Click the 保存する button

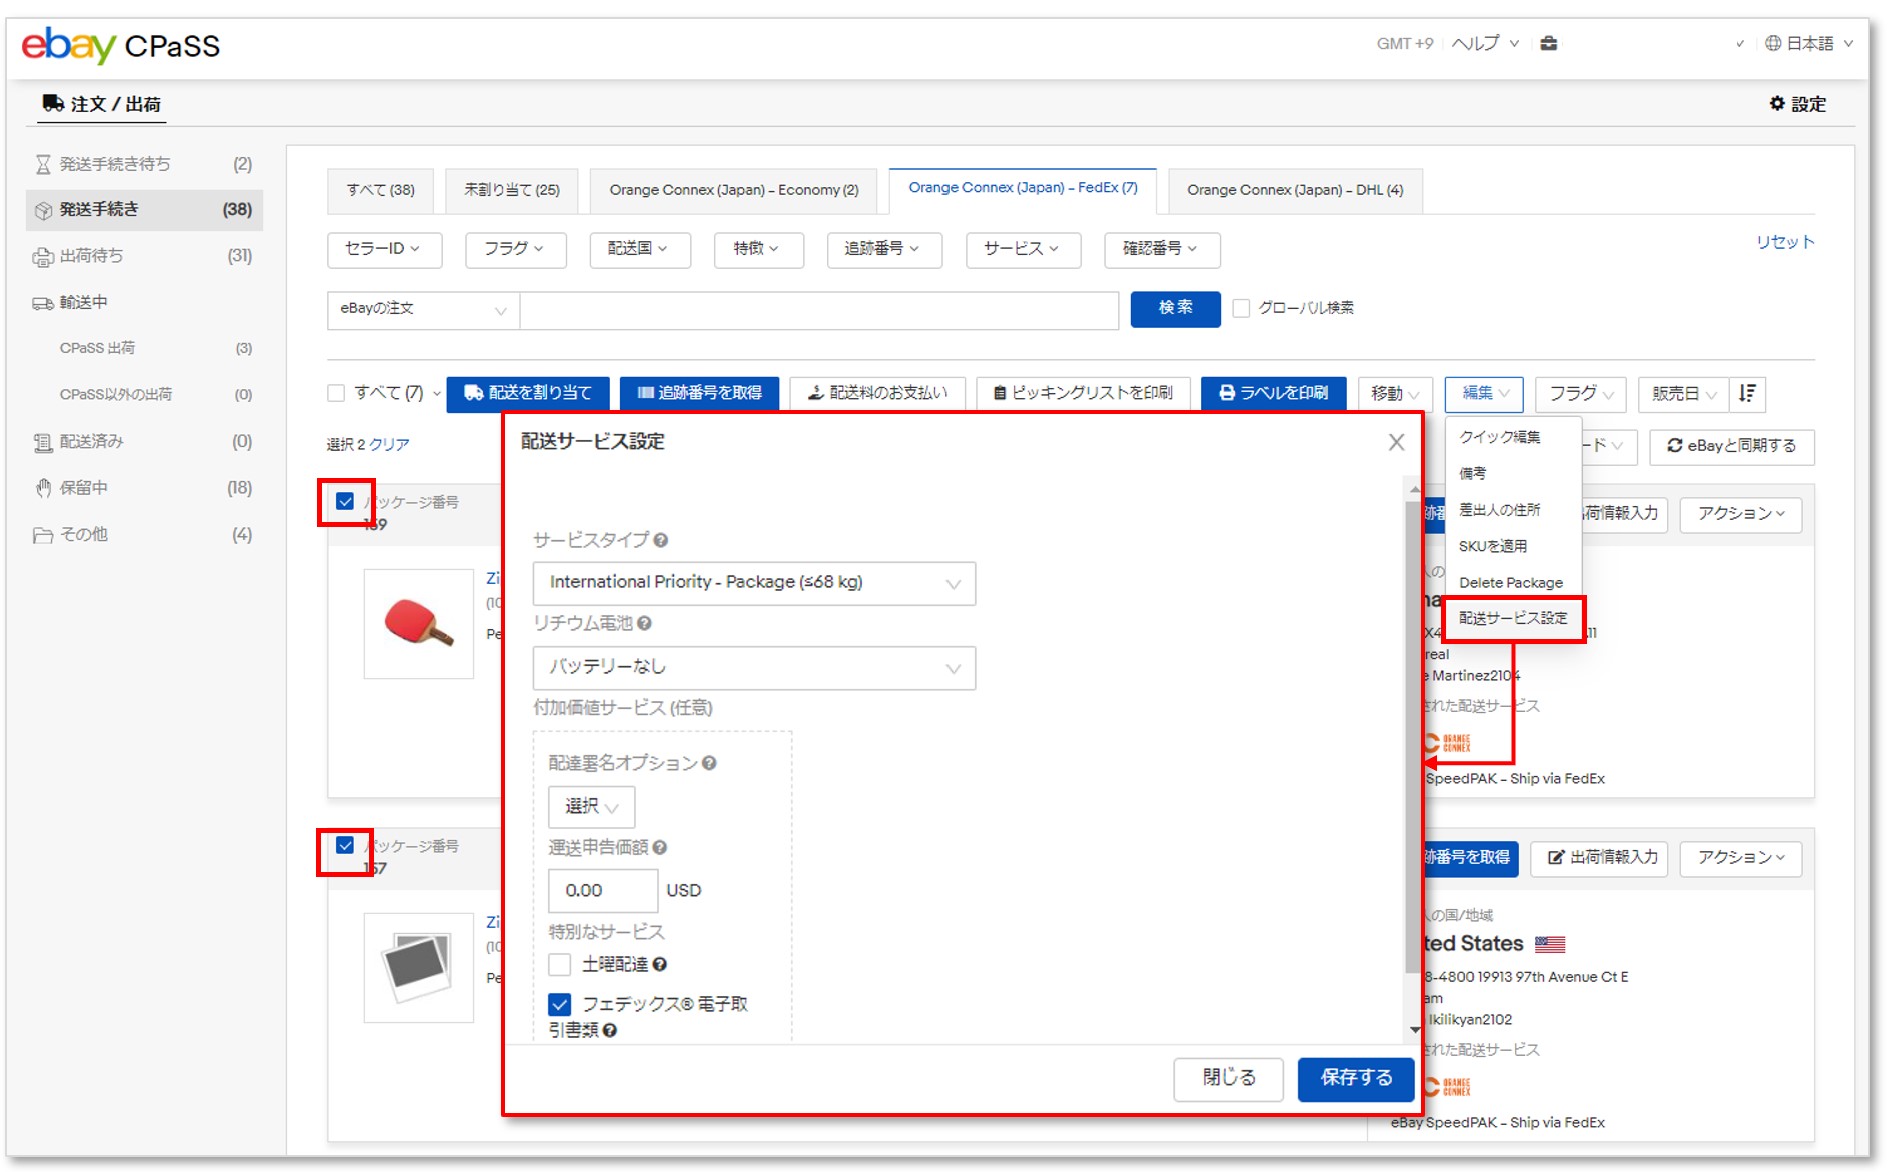(1356, 1078)
